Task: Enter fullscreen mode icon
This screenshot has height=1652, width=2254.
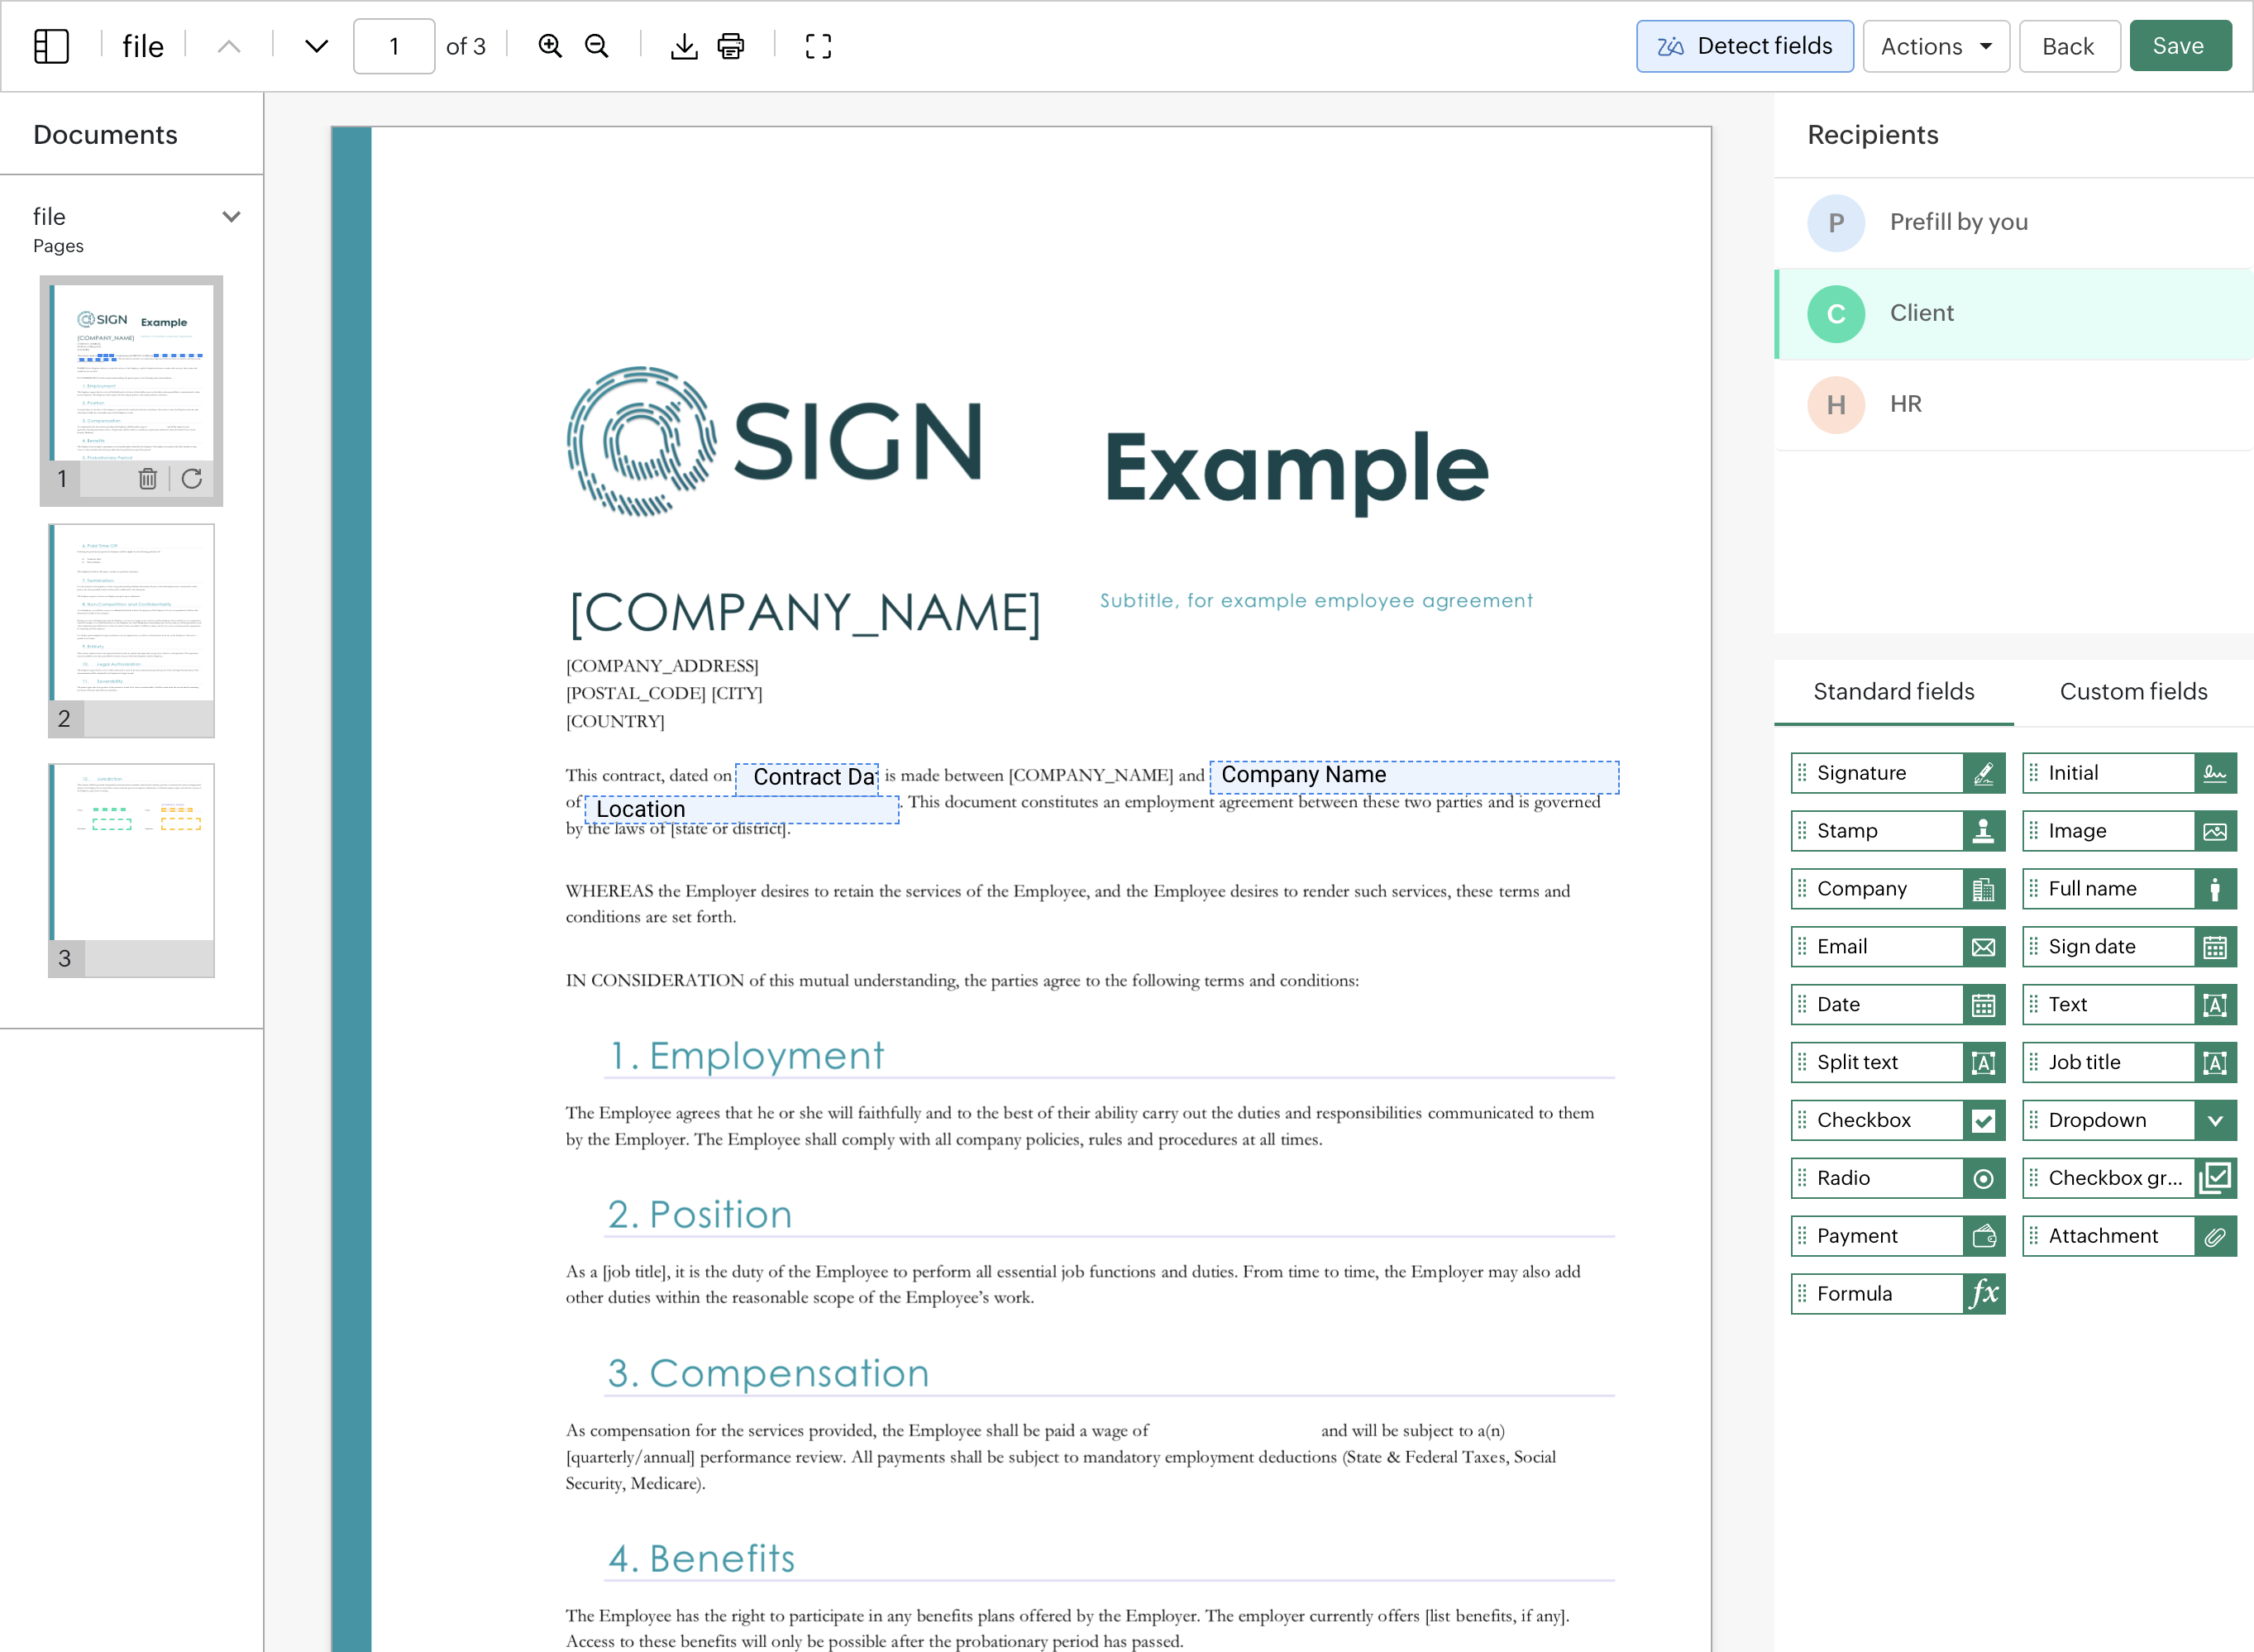Action: (818, 46)
